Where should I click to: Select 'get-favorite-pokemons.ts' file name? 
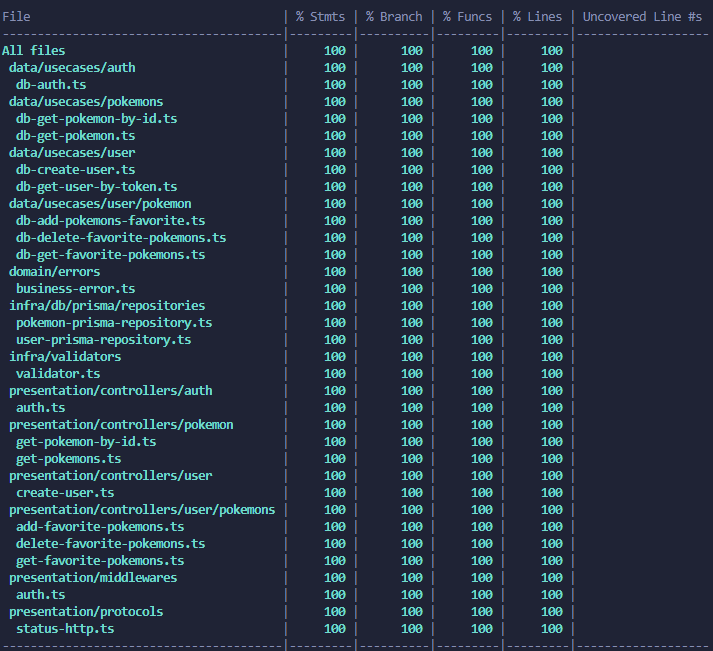tap(100, 561)
